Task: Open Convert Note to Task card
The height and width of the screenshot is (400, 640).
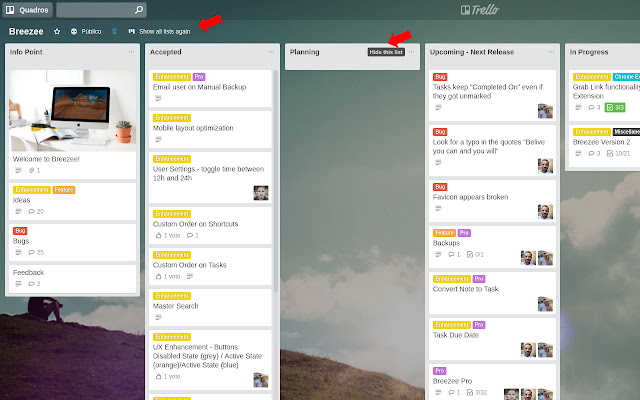Action: pos(492,293)
